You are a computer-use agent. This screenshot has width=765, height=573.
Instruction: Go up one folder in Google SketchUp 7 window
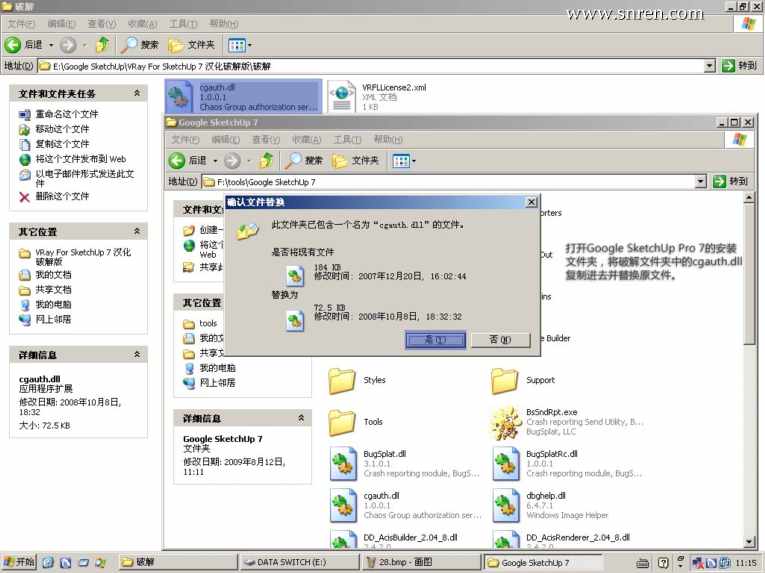pyautogui.click(x=266, y=160)
